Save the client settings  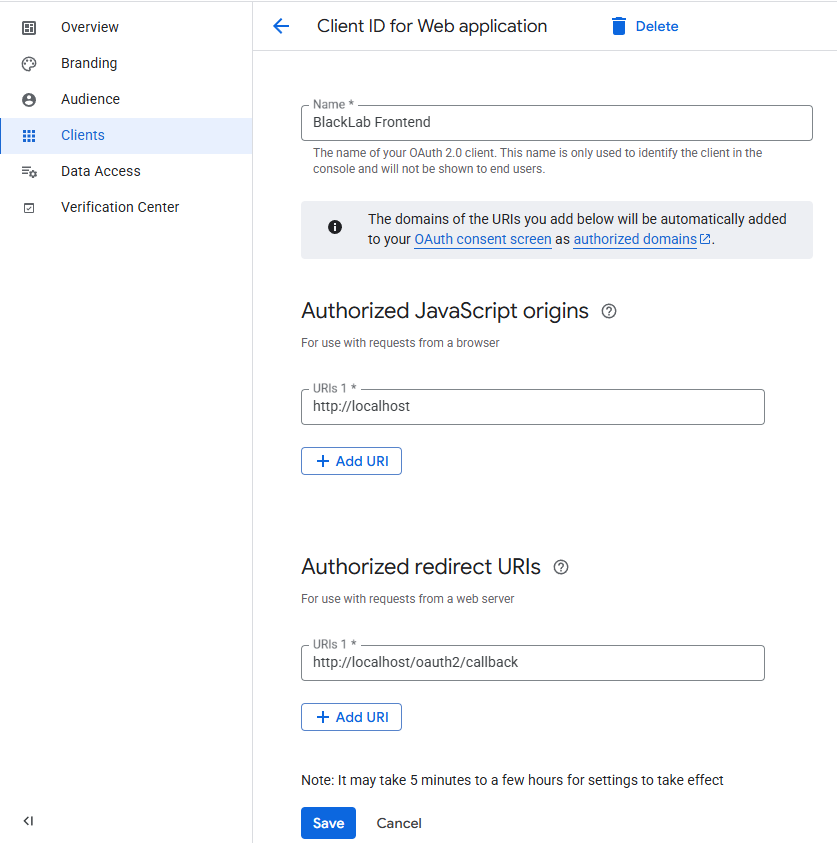(x=328, y=823)
